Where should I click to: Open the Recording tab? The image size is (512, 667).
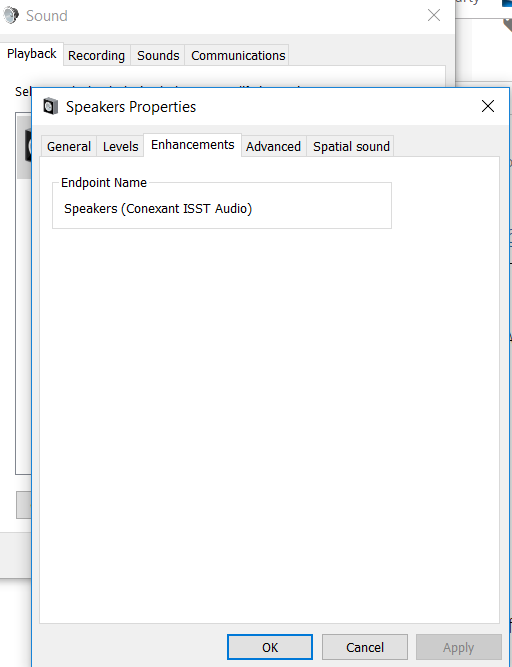click(x=97, y=56)
